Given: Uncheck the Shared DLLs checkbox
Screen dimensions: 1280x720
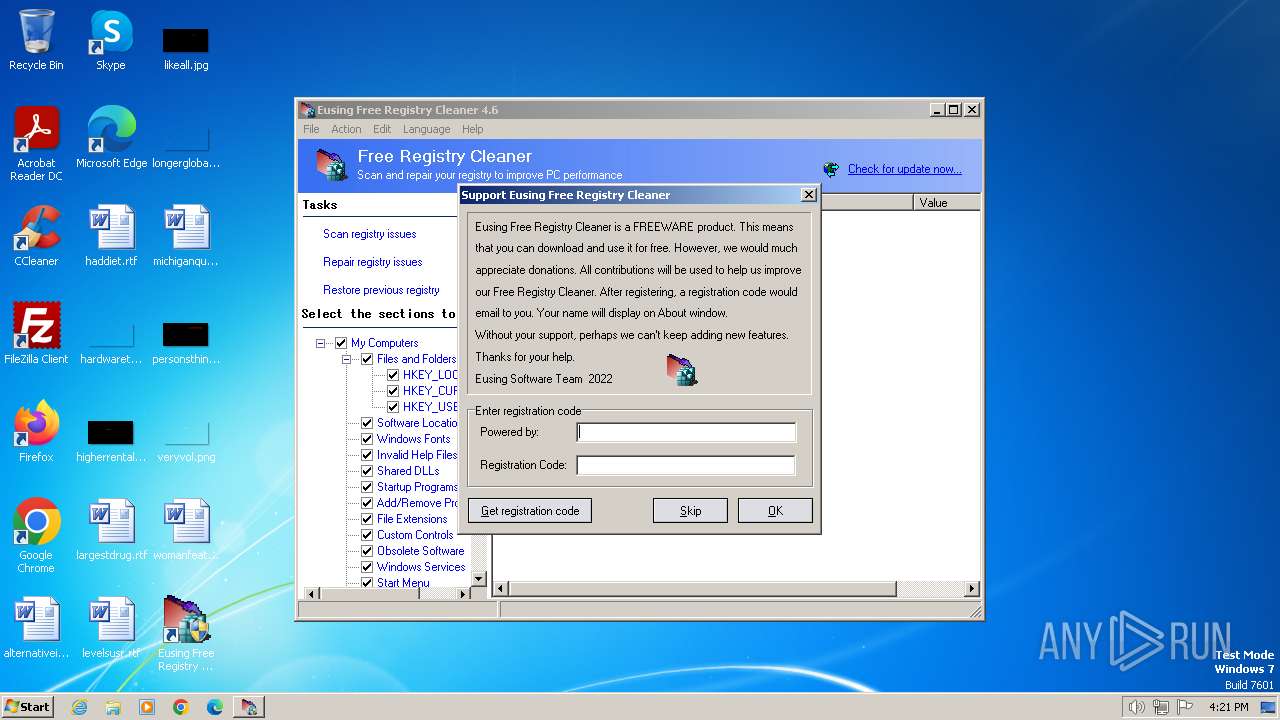Looking at the screenshot, I should [367, 471].
